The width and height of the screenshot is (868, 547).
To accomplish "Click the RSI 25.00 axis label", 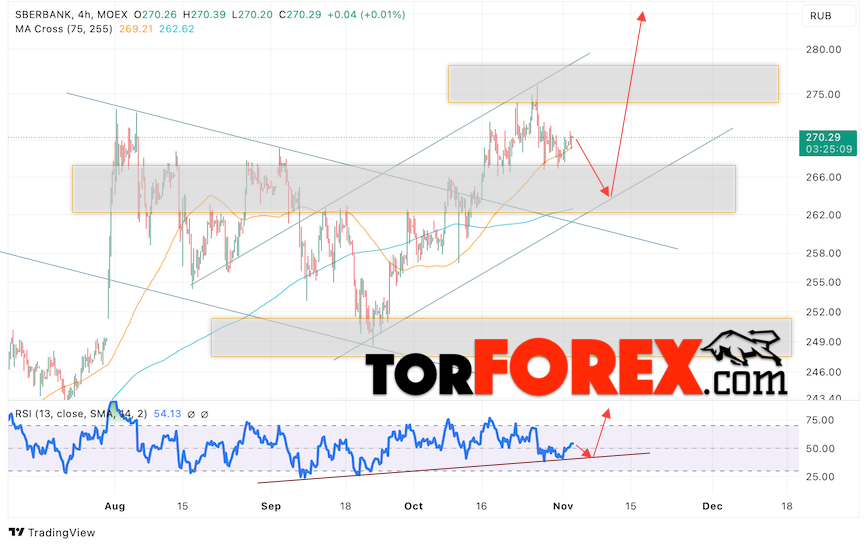I will (x=820, y=477).
